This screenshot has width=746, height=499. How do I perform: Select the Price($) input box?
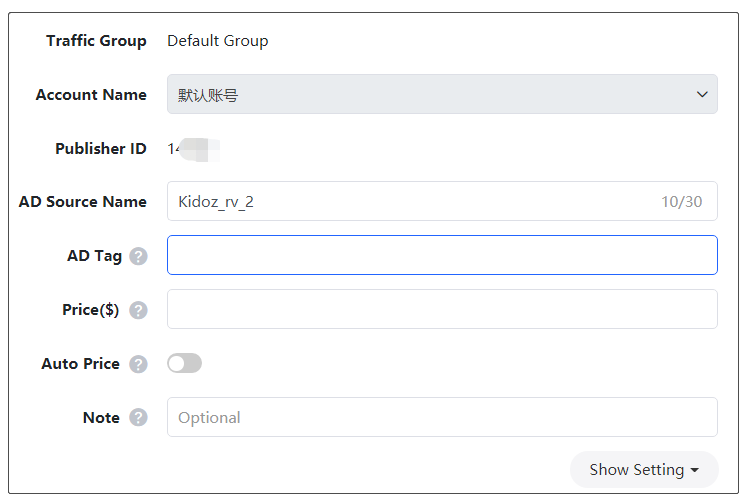point(441,310)
